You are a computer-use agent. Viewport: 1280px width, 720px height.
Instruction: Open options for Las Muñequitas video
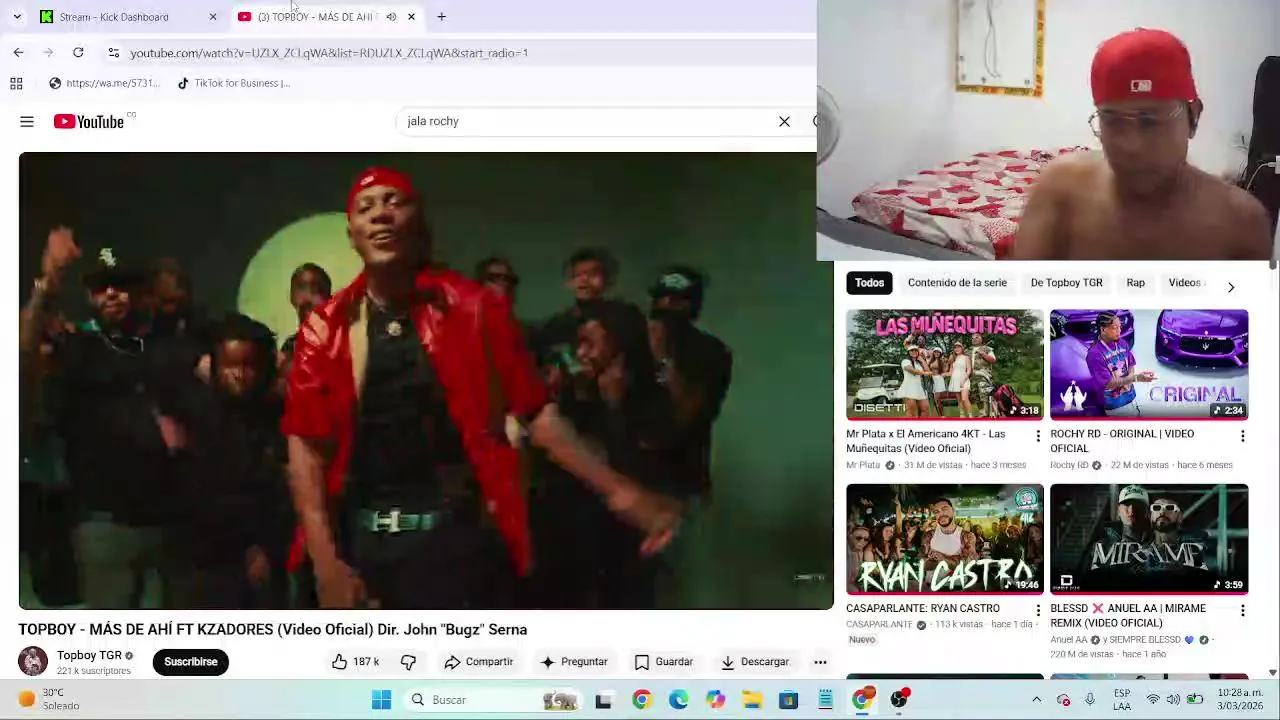[1037, 436]
